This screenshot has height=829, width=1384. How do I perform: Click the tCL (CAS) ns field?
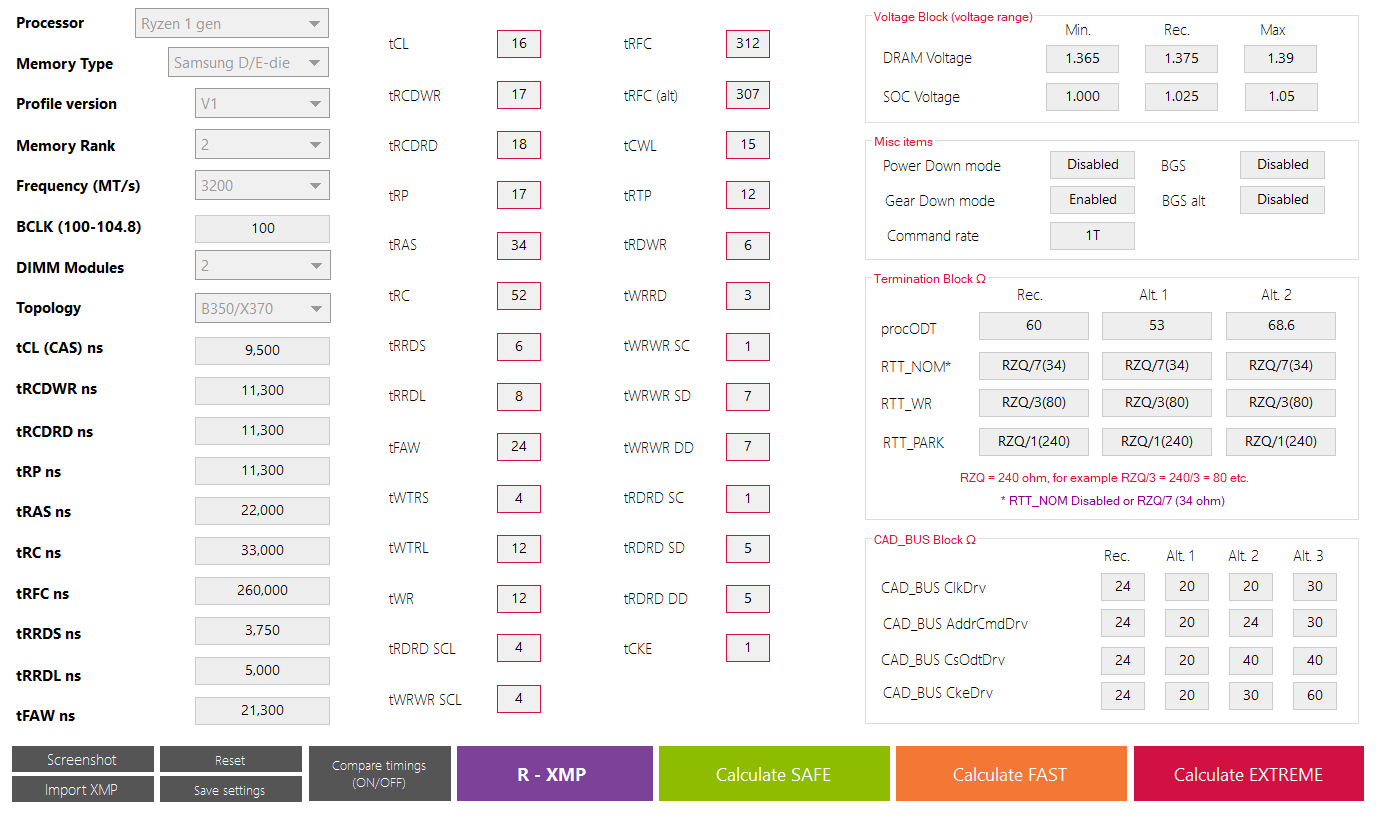pyautogui.click(x=262, y=350)
